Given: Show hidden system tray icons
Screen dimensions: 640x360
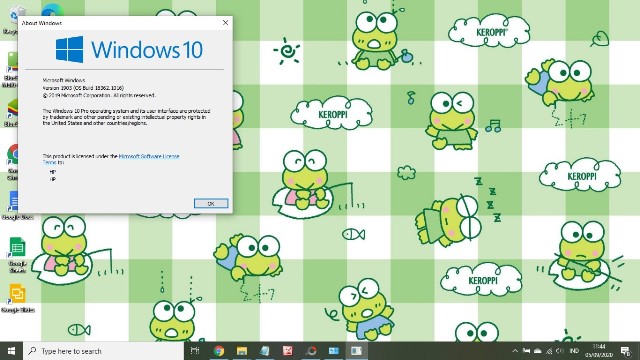Looking at the screenshot, I should point(515,351).
